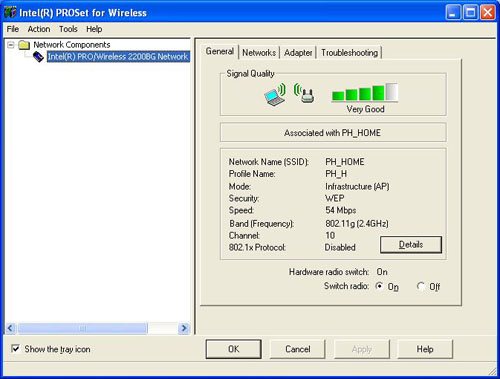Select the Switch radio Off option
The width and height of the screenshot is (500, 379).
[x=421, y=286]
